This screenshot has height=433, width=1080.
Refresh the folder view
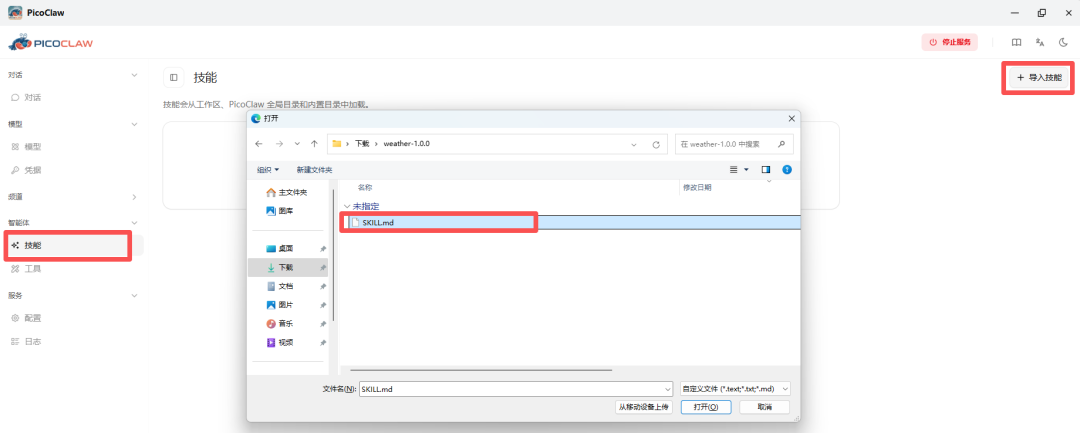[656, 145]
